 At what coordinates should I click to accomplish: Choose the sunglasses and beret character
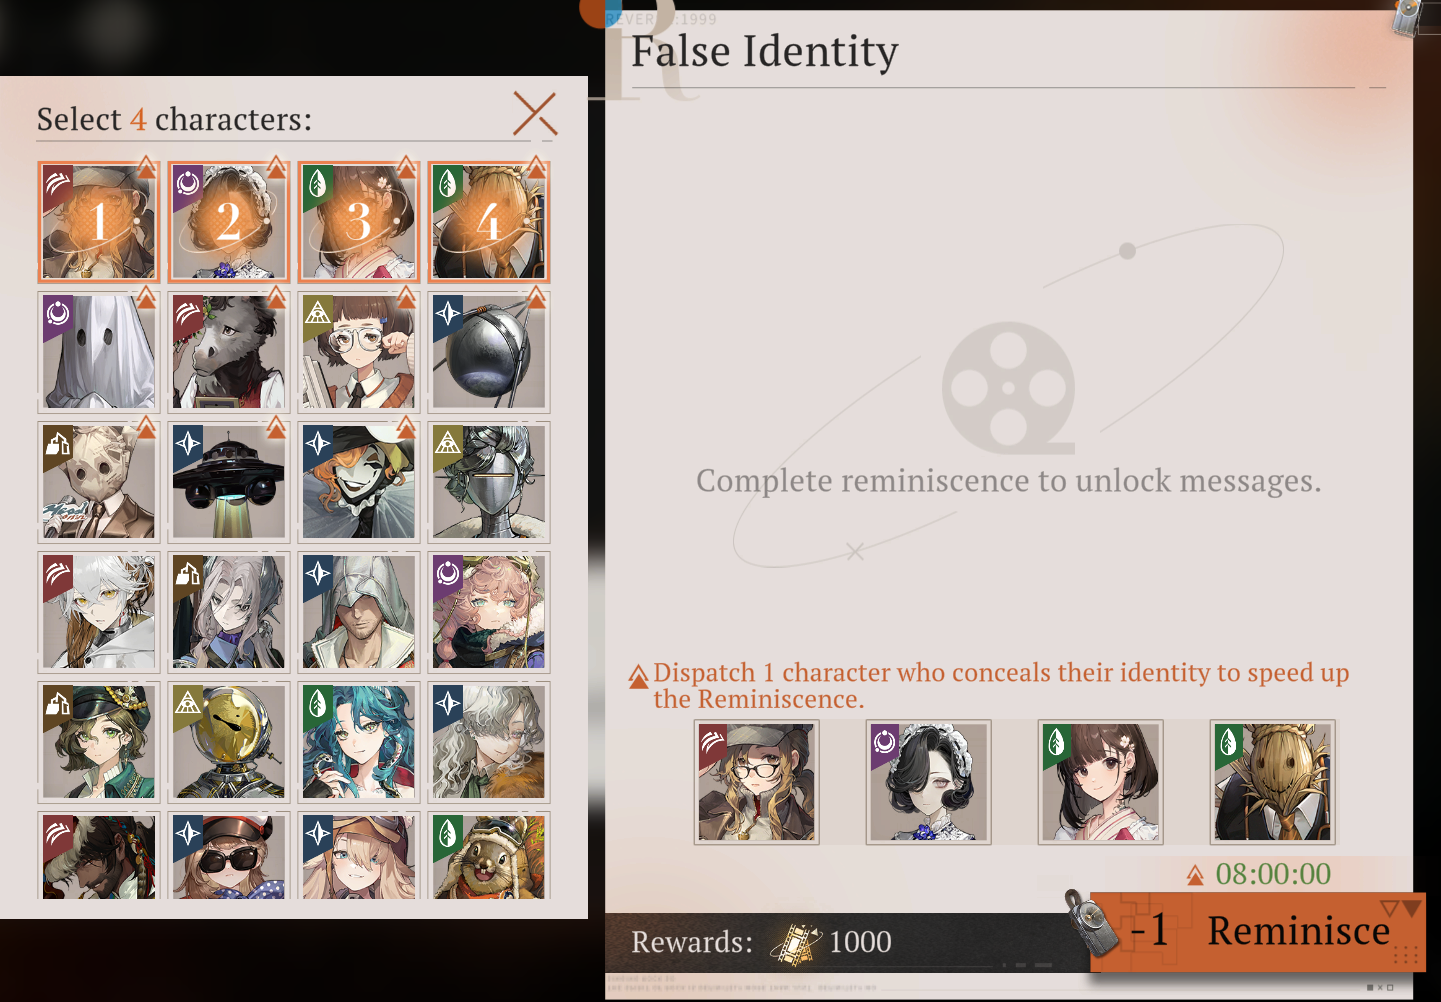pyautogui.click(x=229, y=855)
